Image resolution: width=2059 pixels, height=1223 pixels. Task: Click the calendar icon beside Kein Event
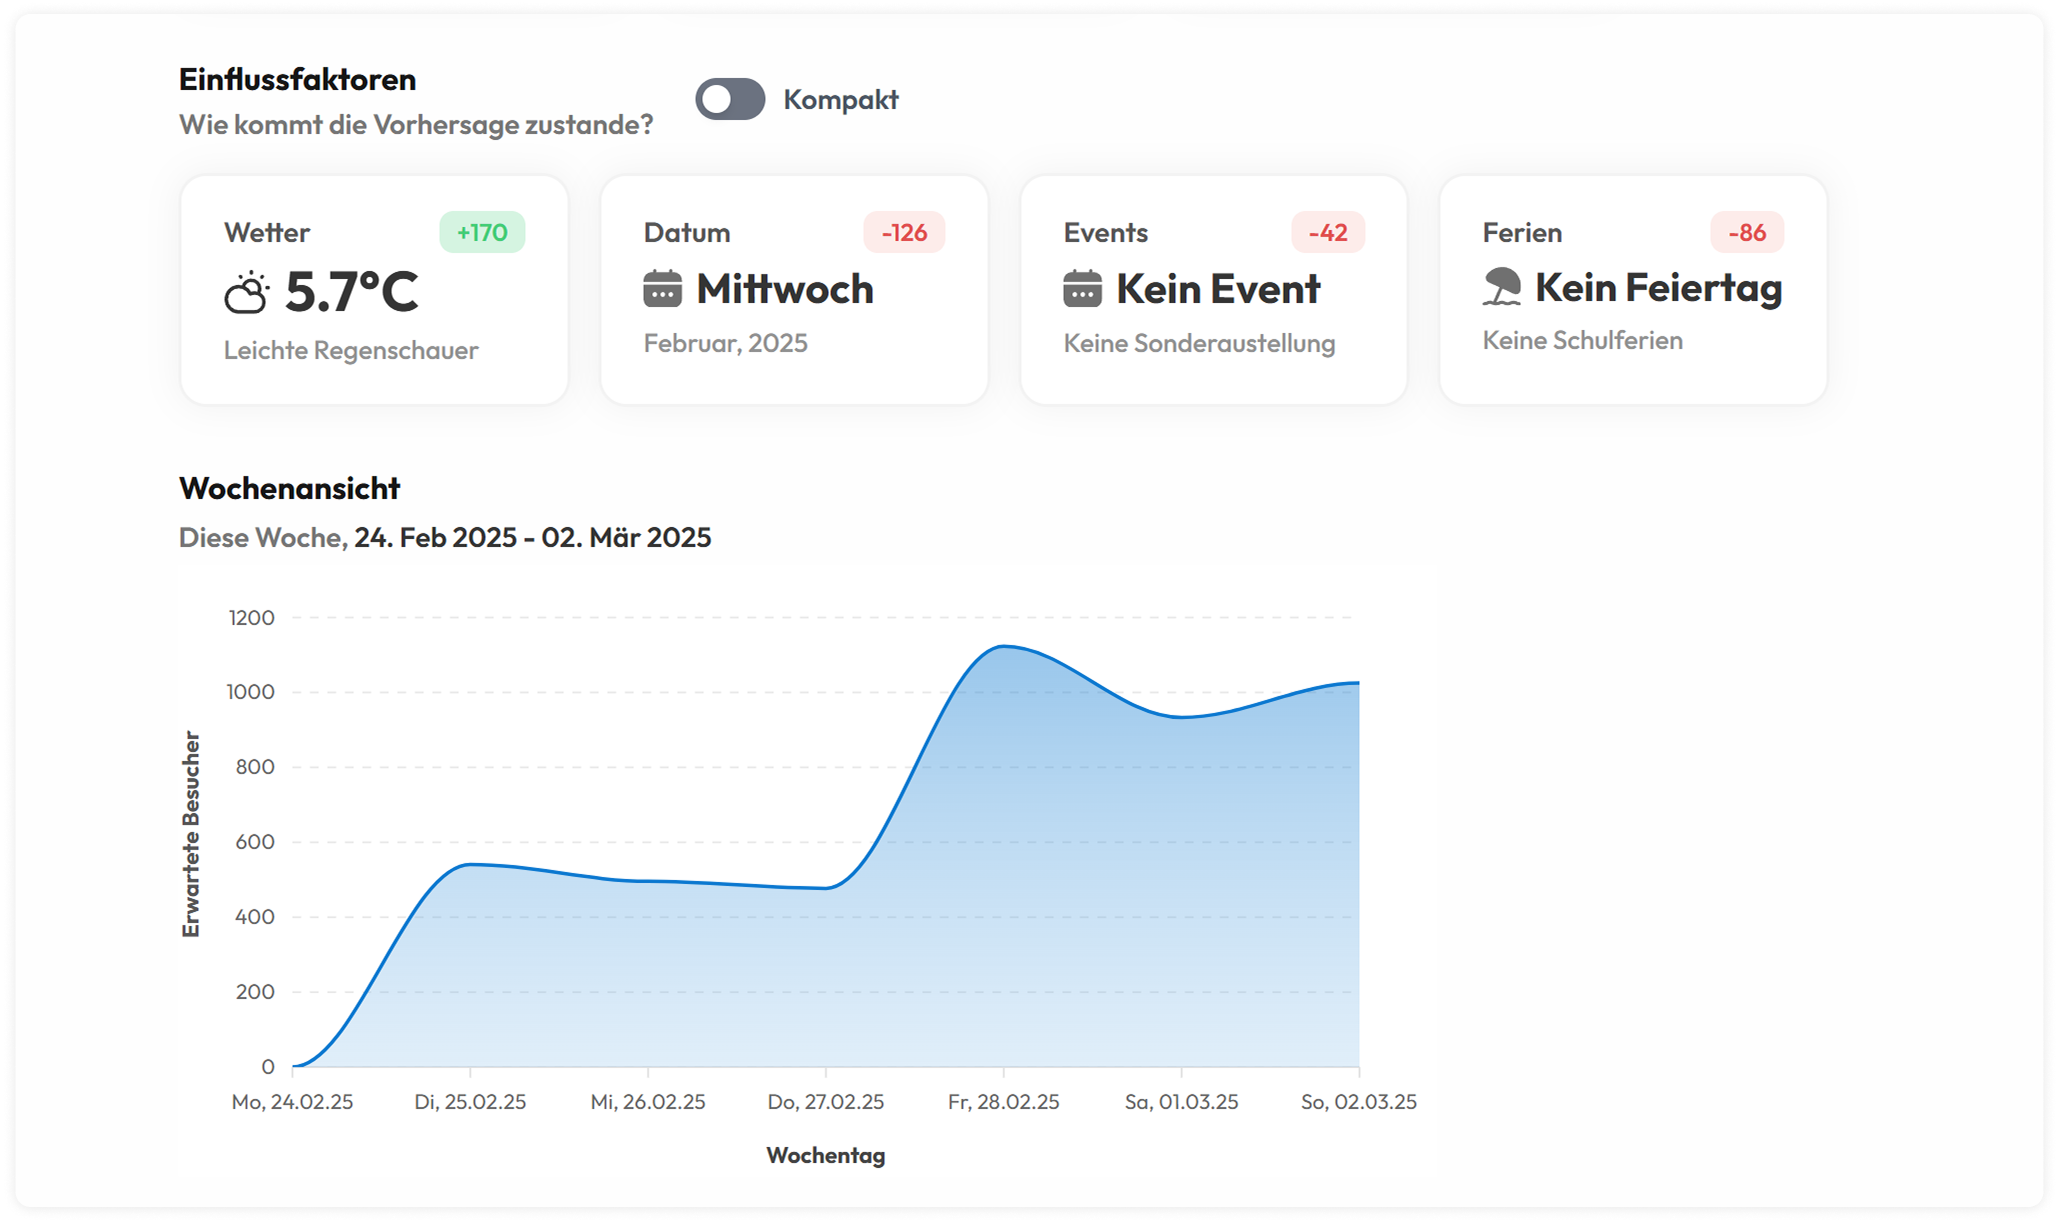1082,289
